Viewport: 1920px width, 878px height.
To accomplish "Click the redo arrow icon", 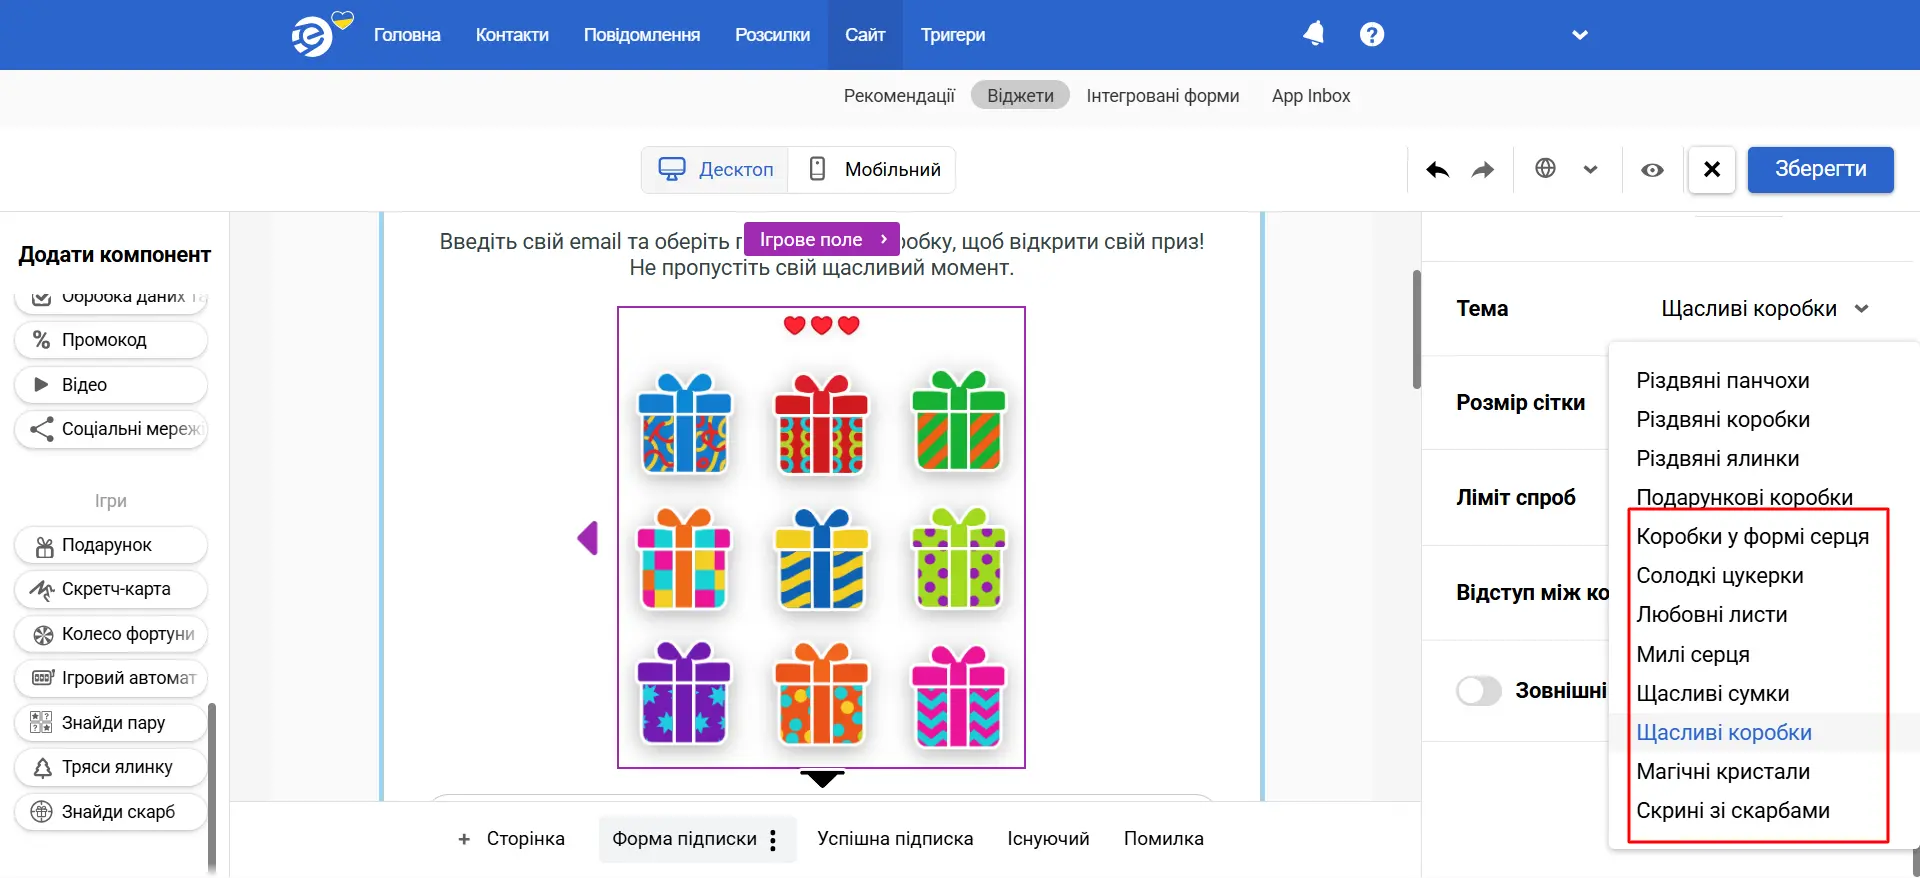I will [1482, 170].
